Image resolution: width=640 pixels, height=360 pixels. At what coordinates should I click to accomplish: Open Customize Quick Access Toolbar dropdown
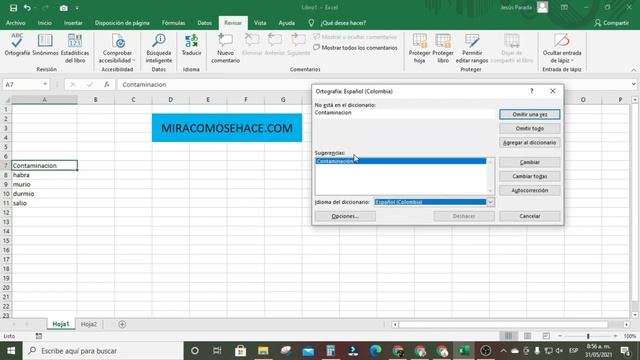point(77,8)
